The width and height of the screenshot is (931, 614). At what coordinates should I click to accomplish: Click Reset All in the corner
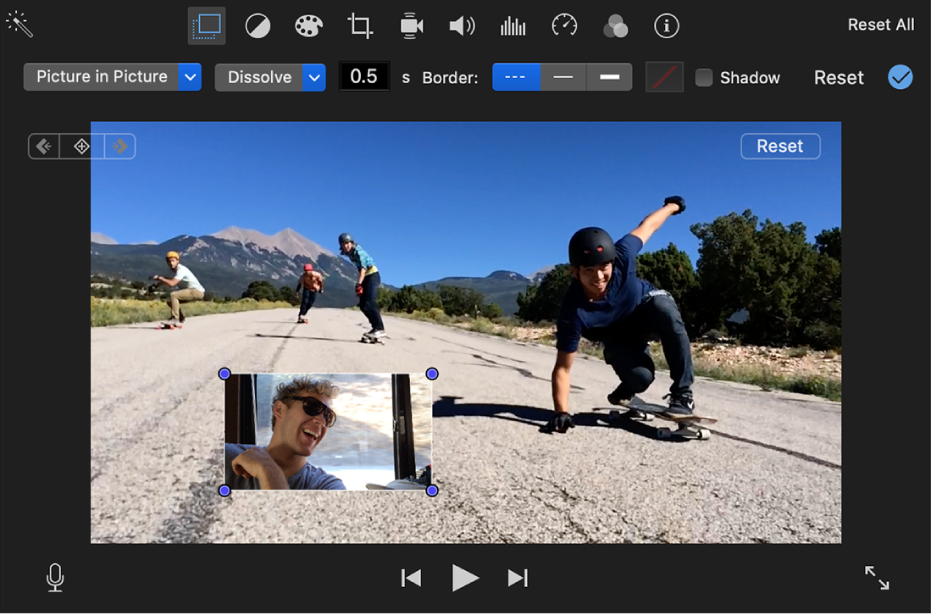880,24
